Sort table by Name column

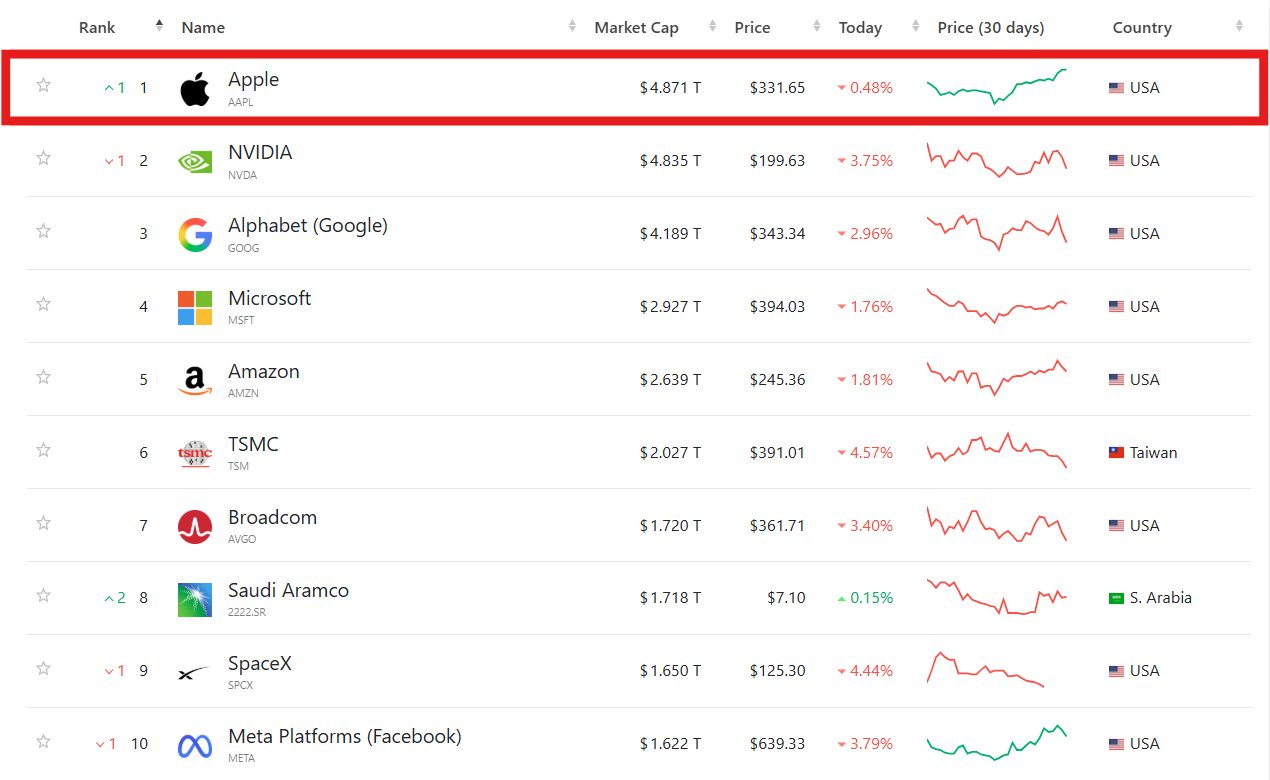[203, 28]
